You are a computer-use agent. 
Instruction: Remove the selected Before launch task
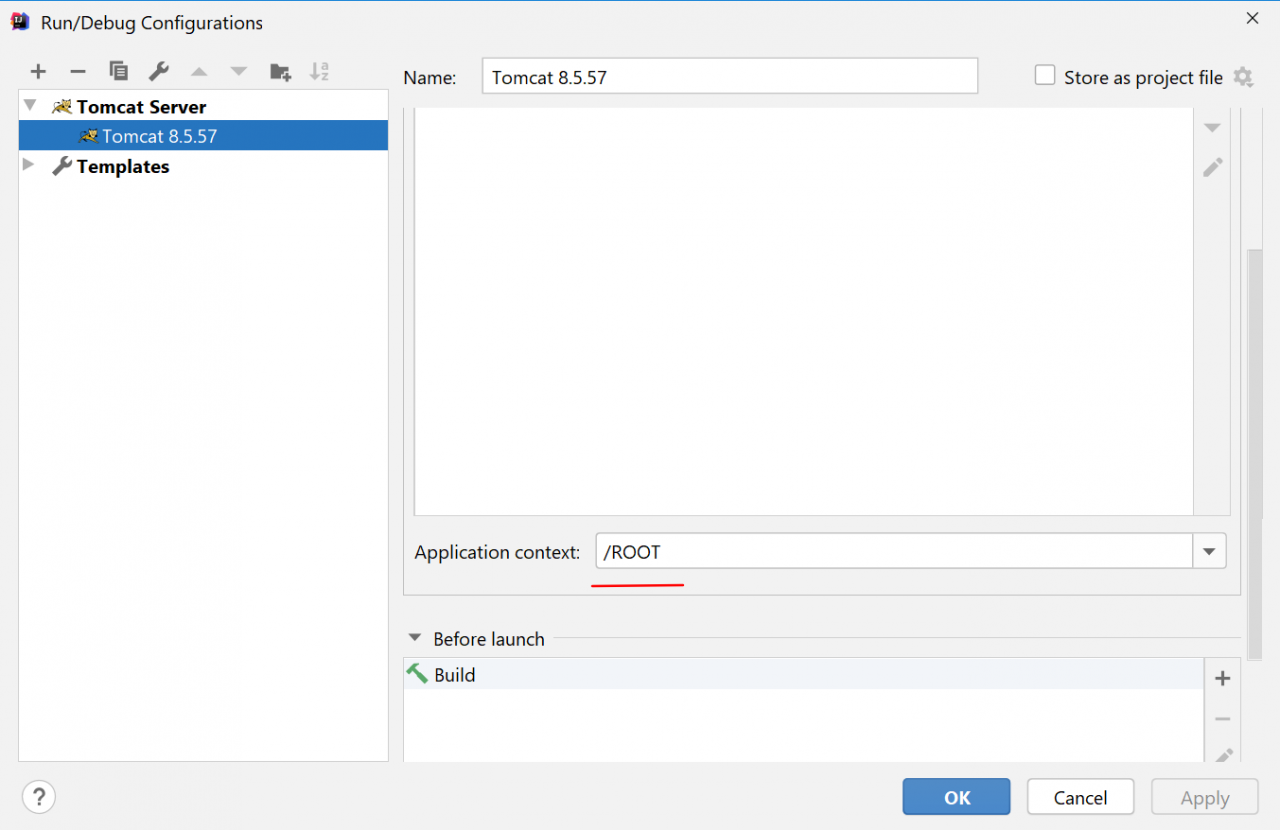click(x=1222, y=719)
